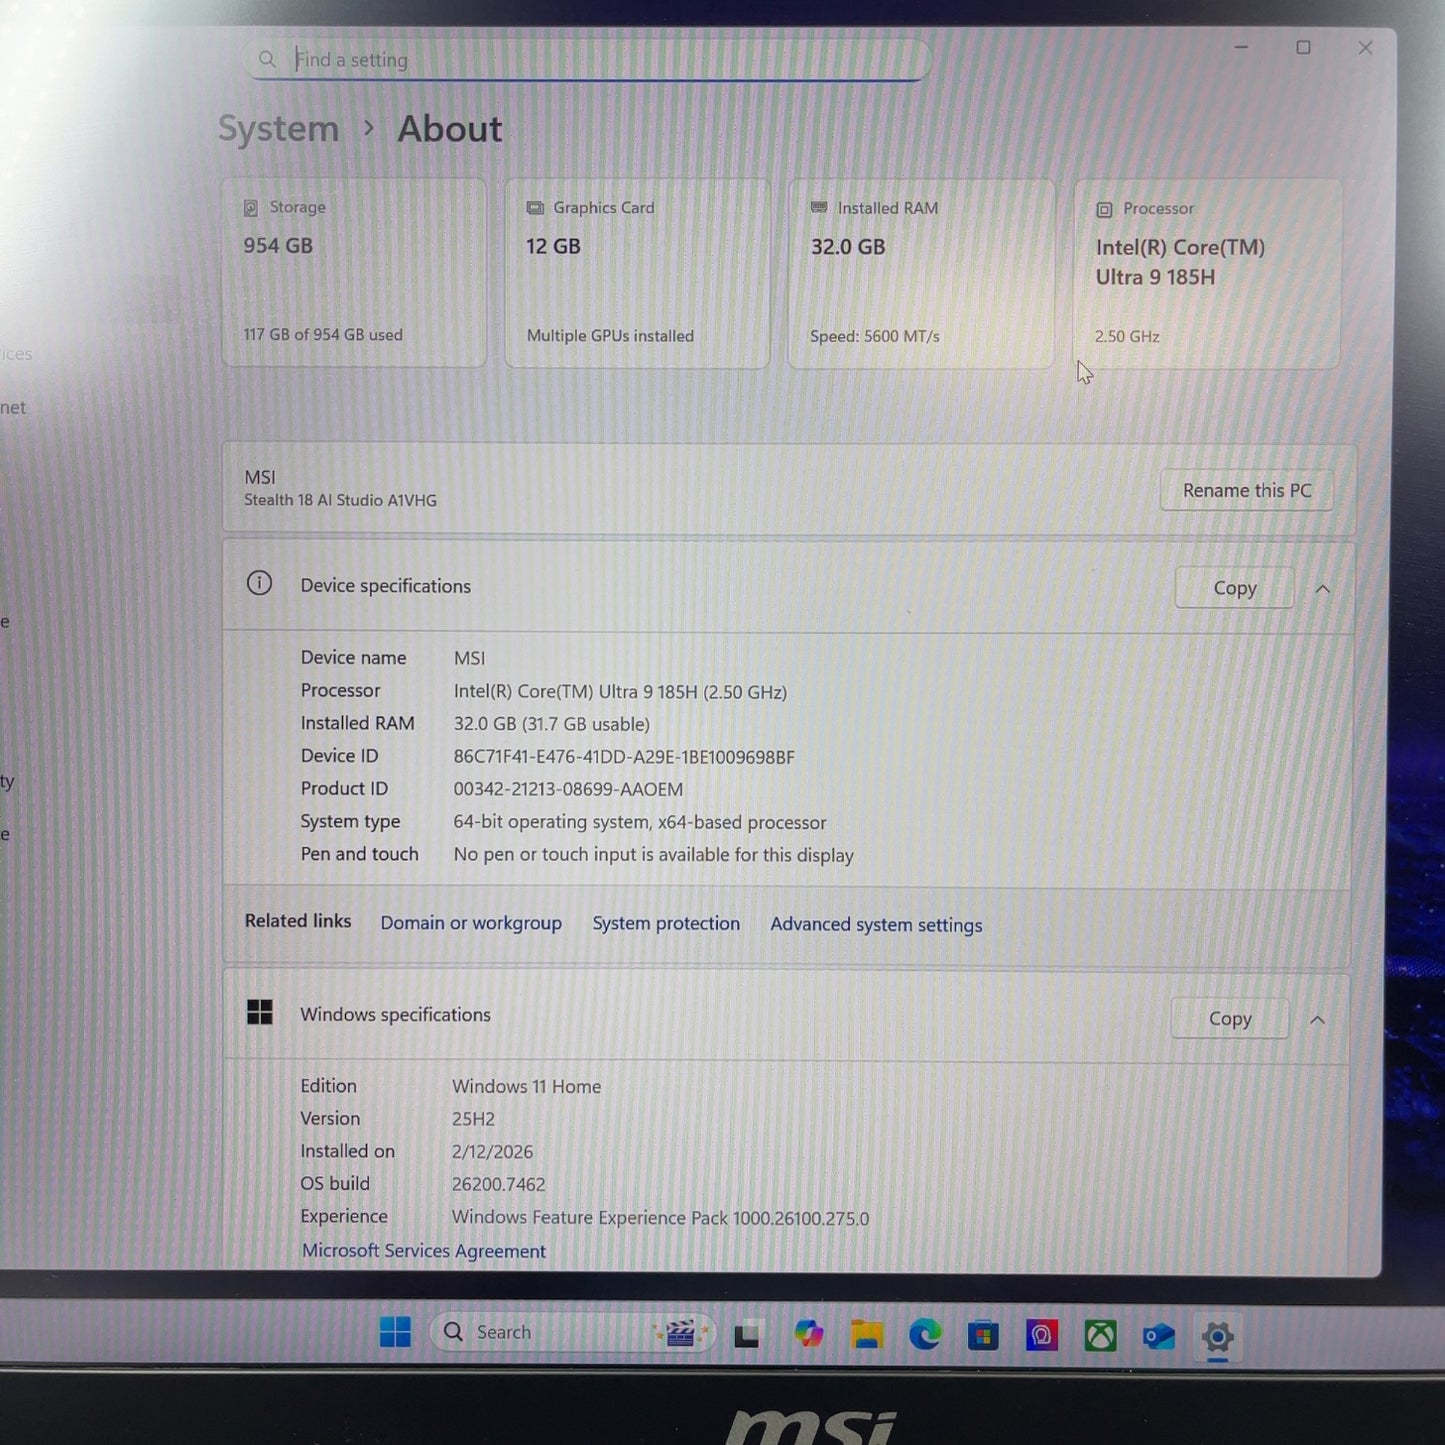Open Clipchamp from the taskbar
This screenshot has height=1445, width=1445.
(x=681, y=1332)
